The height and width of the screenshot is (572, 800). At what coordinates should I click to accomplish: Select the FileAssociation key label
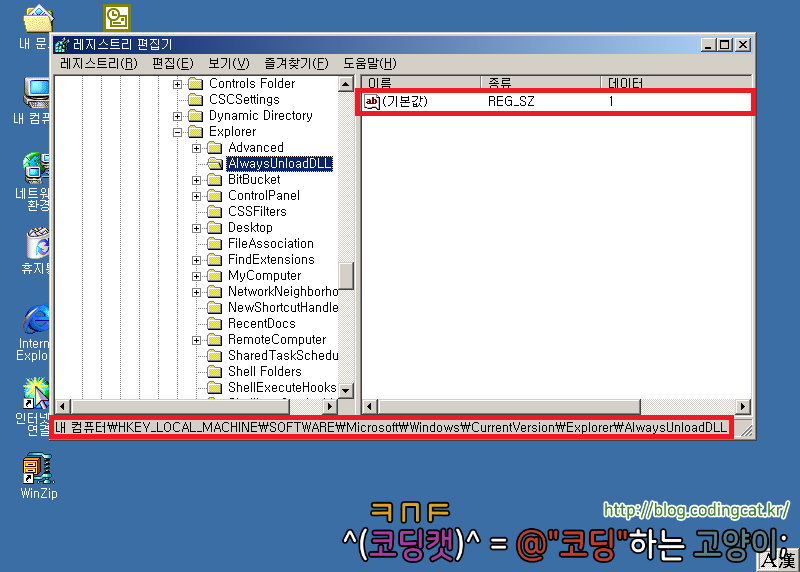[x=271, y=244]
